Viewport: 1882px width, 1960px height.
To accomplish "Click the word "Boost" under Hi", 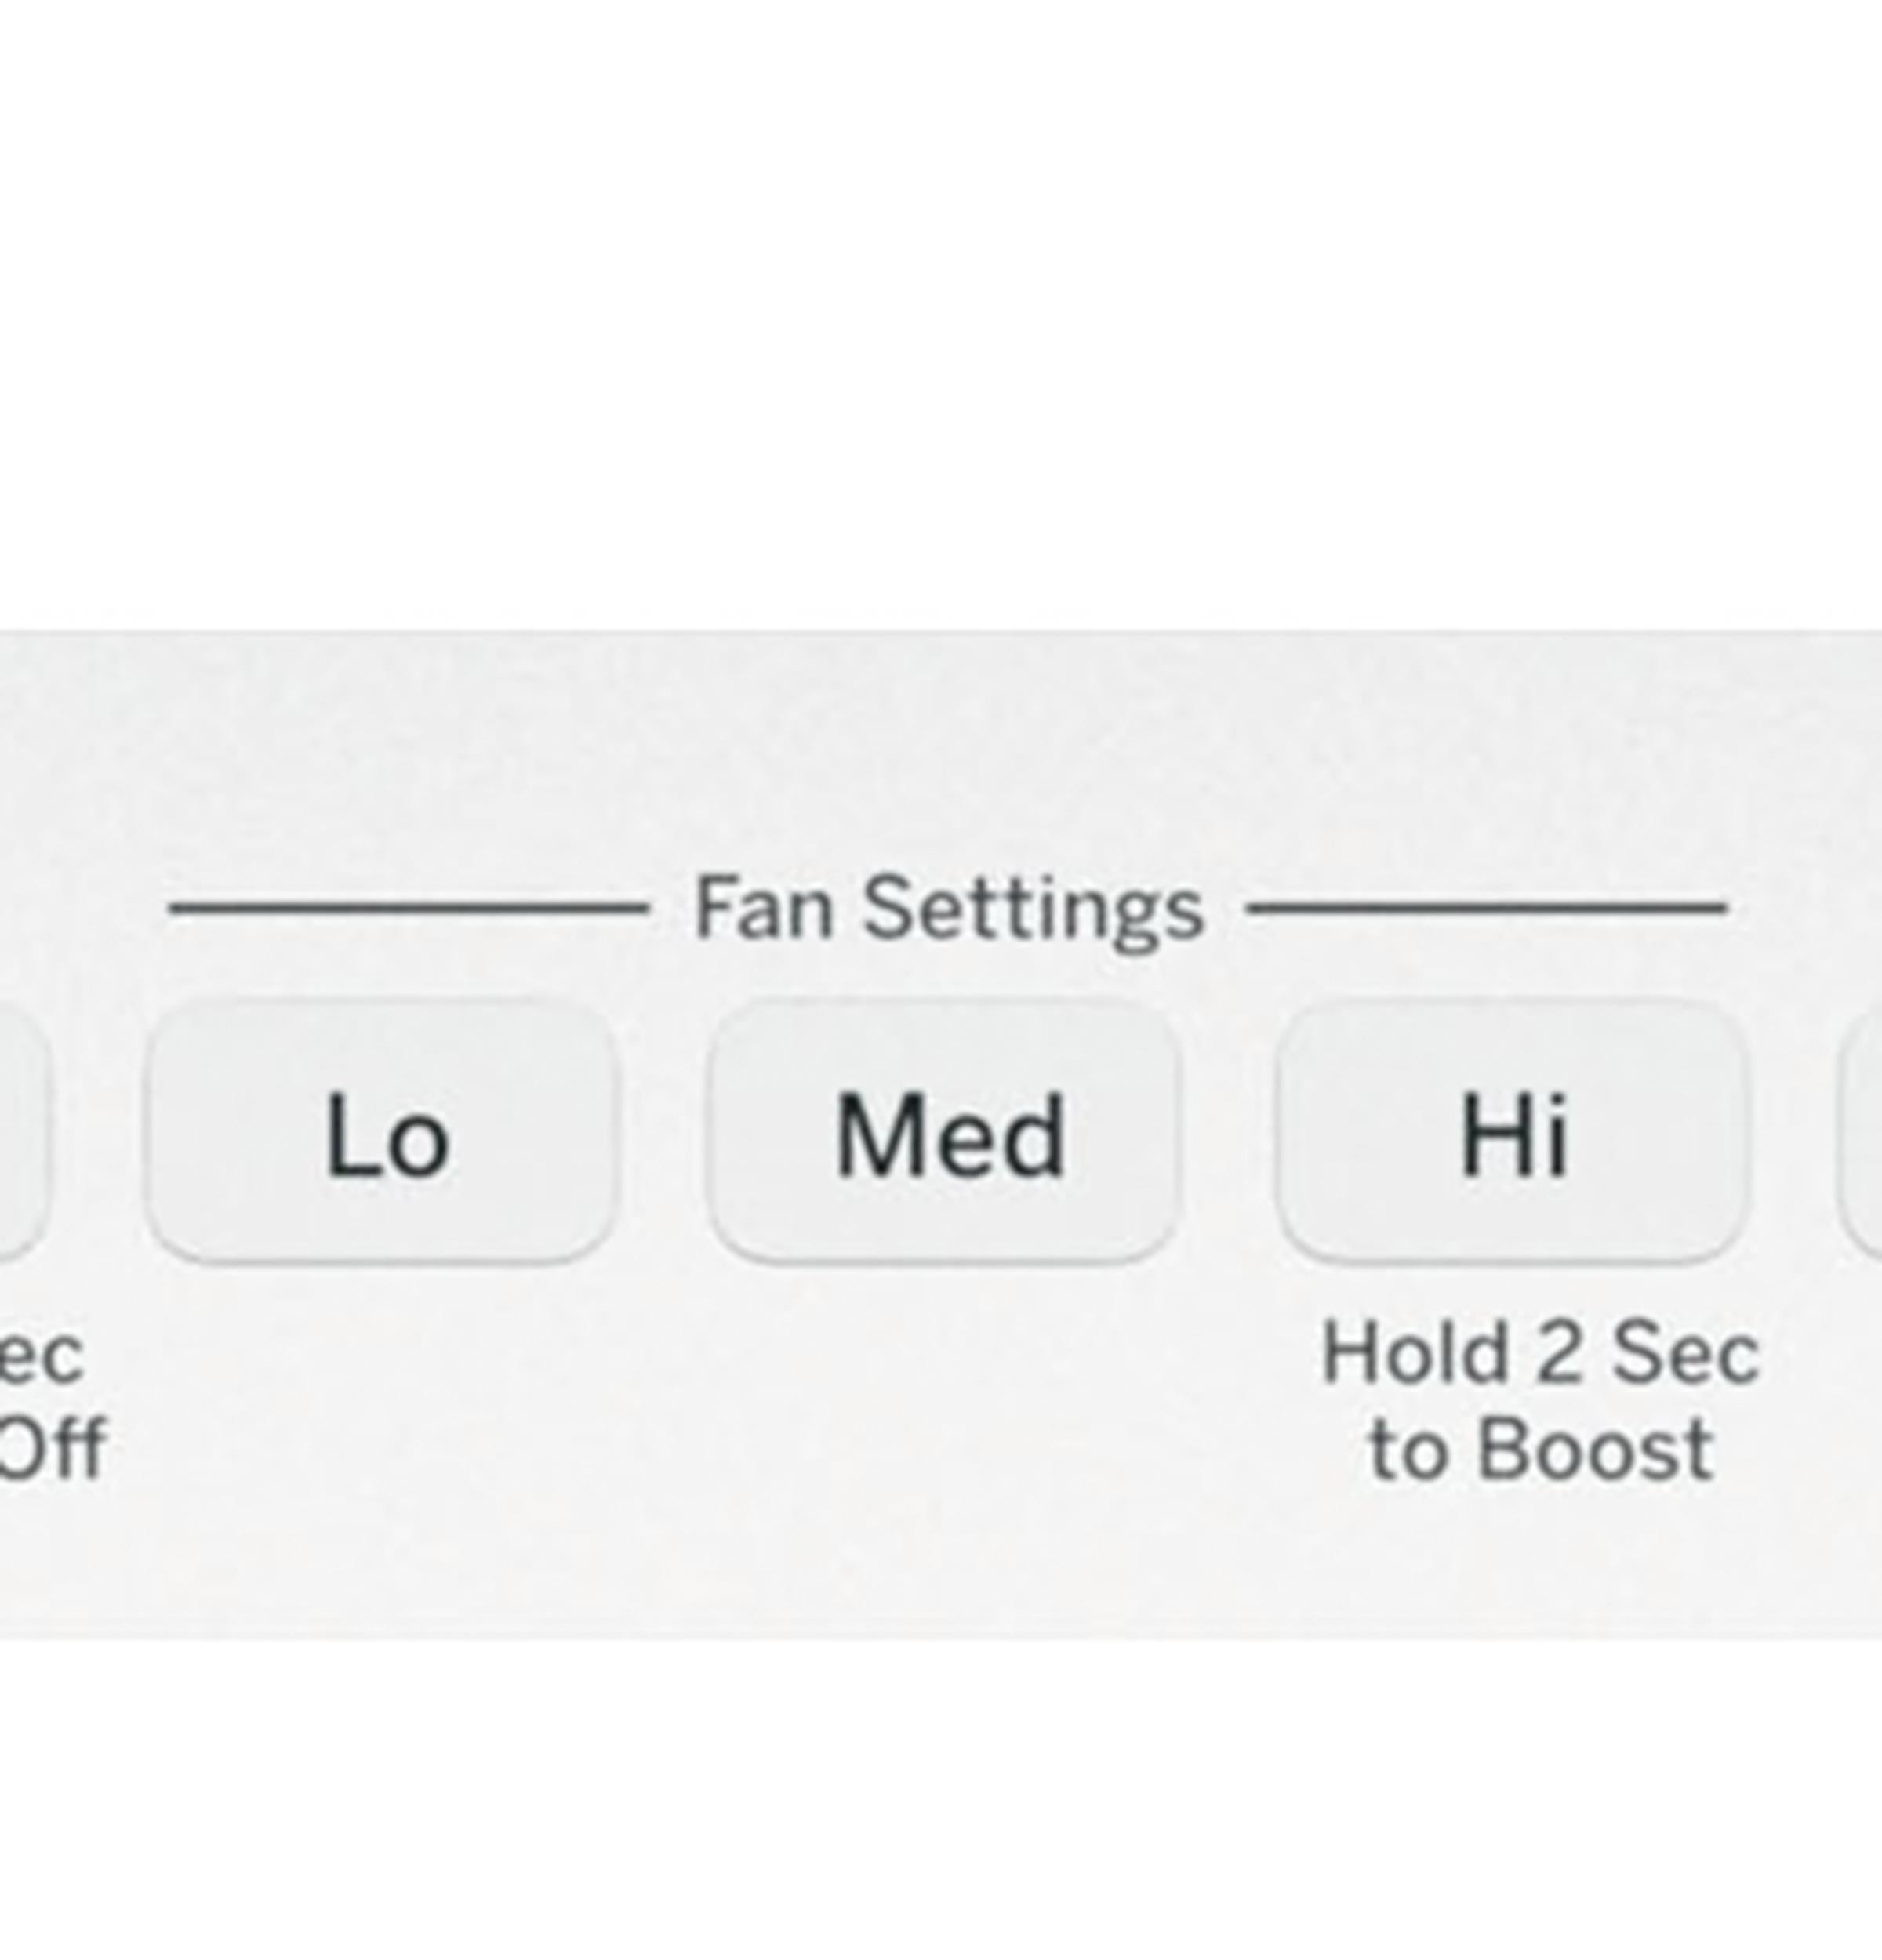I will (1595, 1448).
